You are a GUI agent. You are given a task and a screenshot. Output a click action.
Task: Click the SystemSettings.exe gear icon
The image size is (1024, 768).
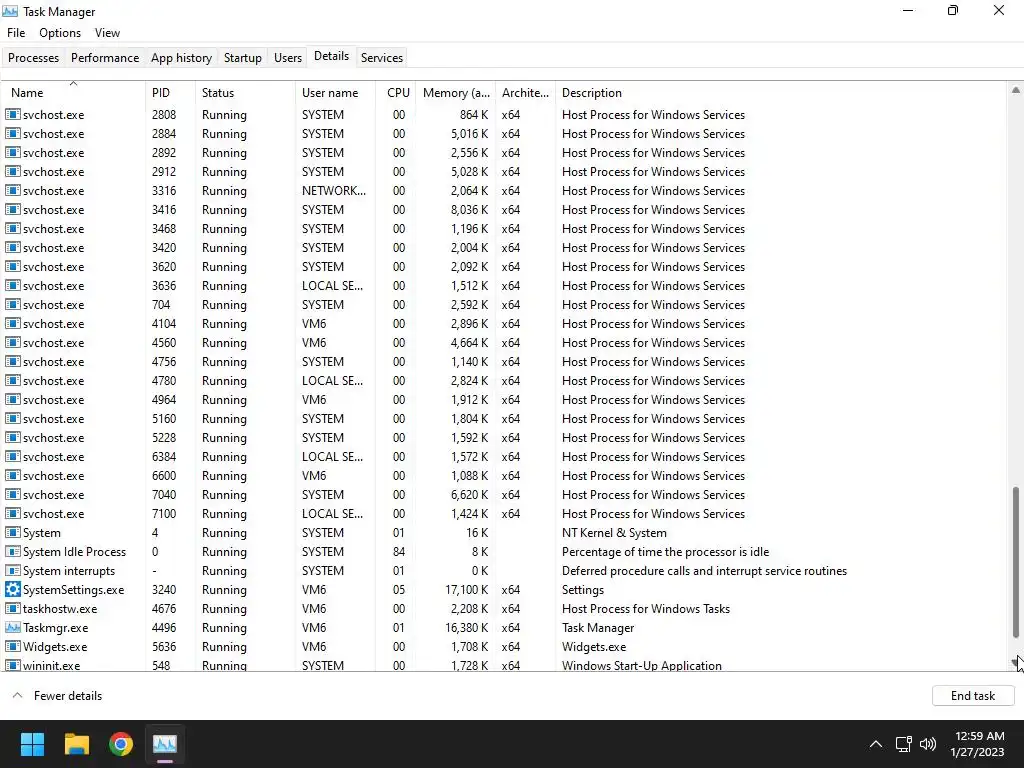point(12,590)
